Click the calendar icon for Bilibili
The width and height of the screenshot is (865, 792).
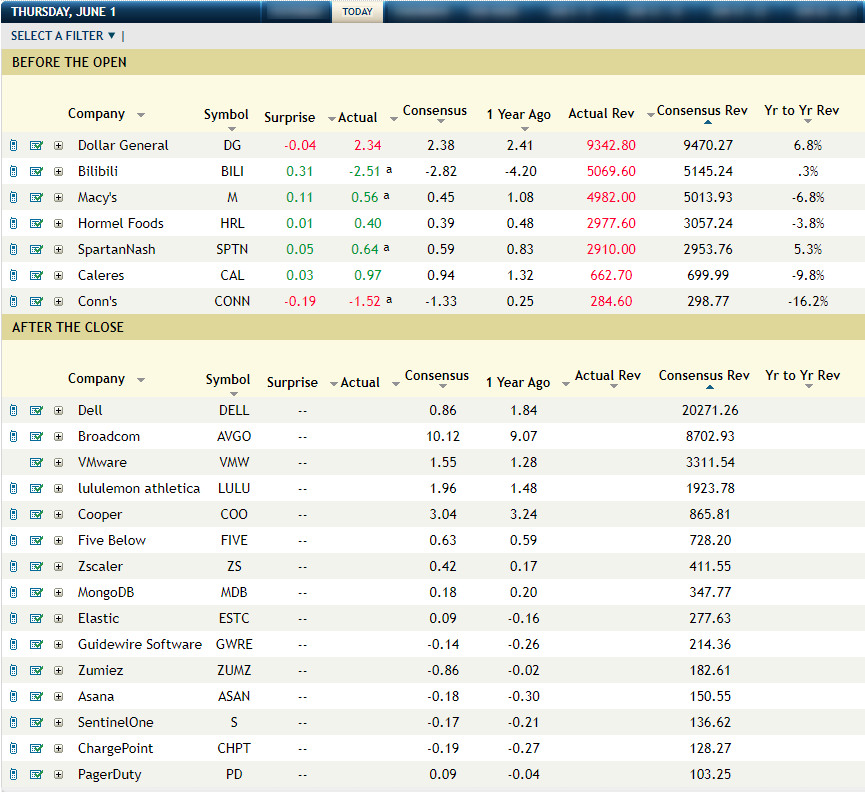36,172
